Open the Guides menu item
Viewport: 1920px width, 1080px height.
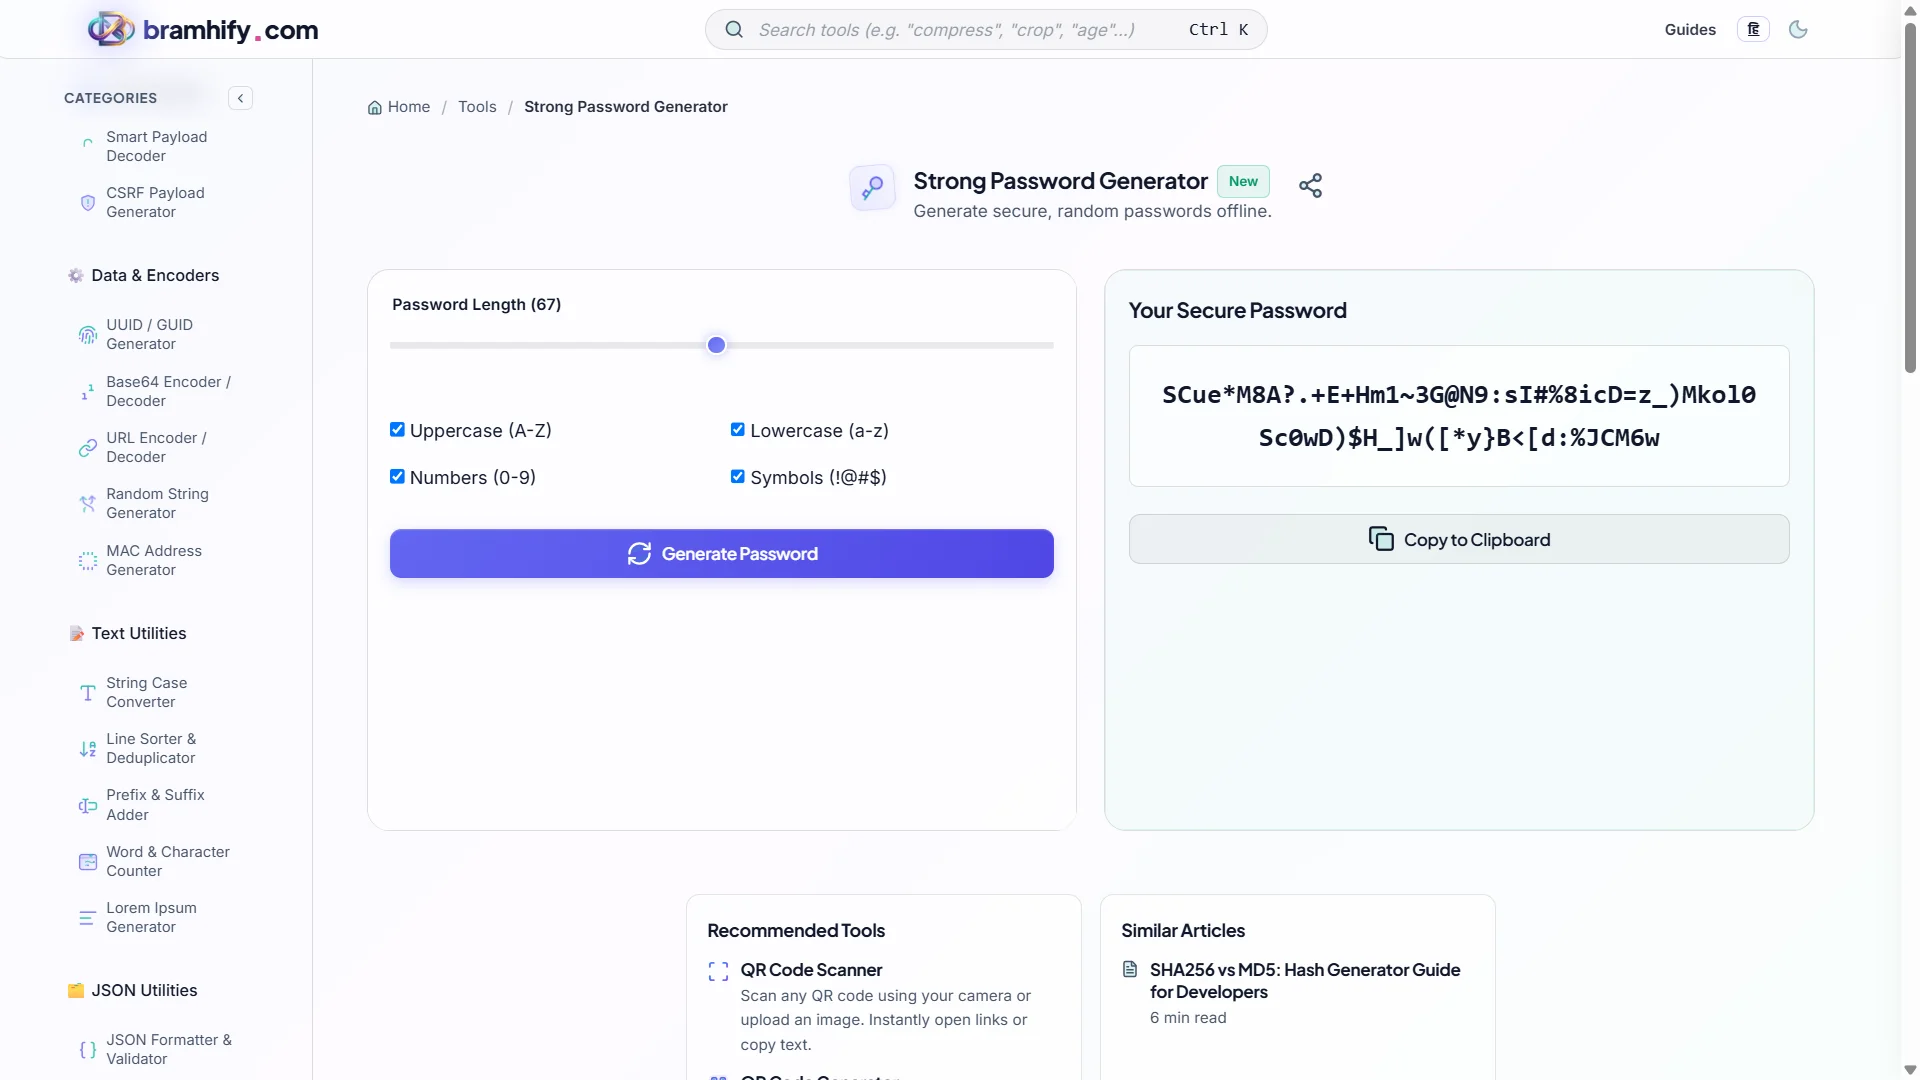[1690, 29]
